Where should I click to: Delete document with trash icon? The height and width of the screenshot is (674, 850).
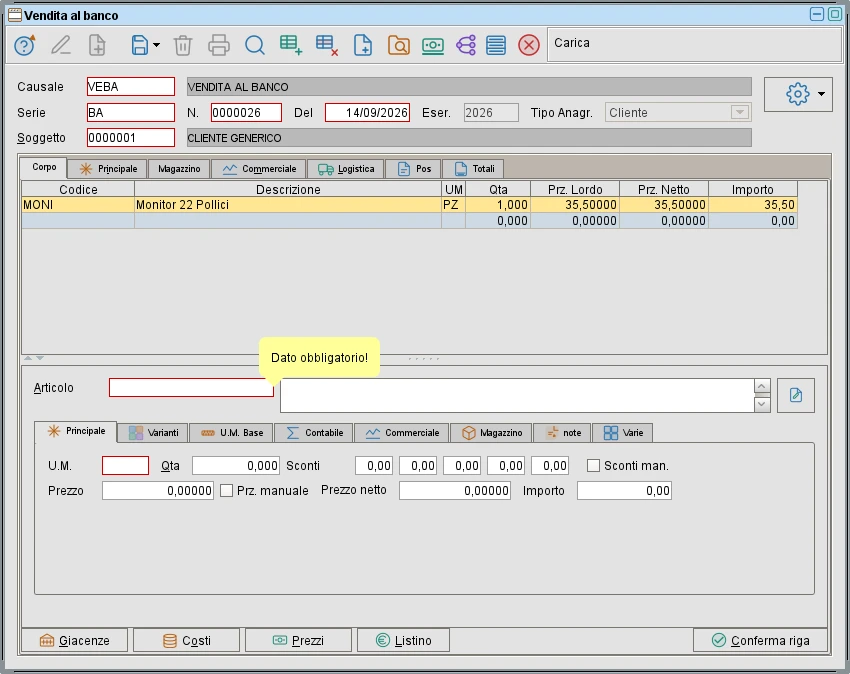[x=183, y=45]
